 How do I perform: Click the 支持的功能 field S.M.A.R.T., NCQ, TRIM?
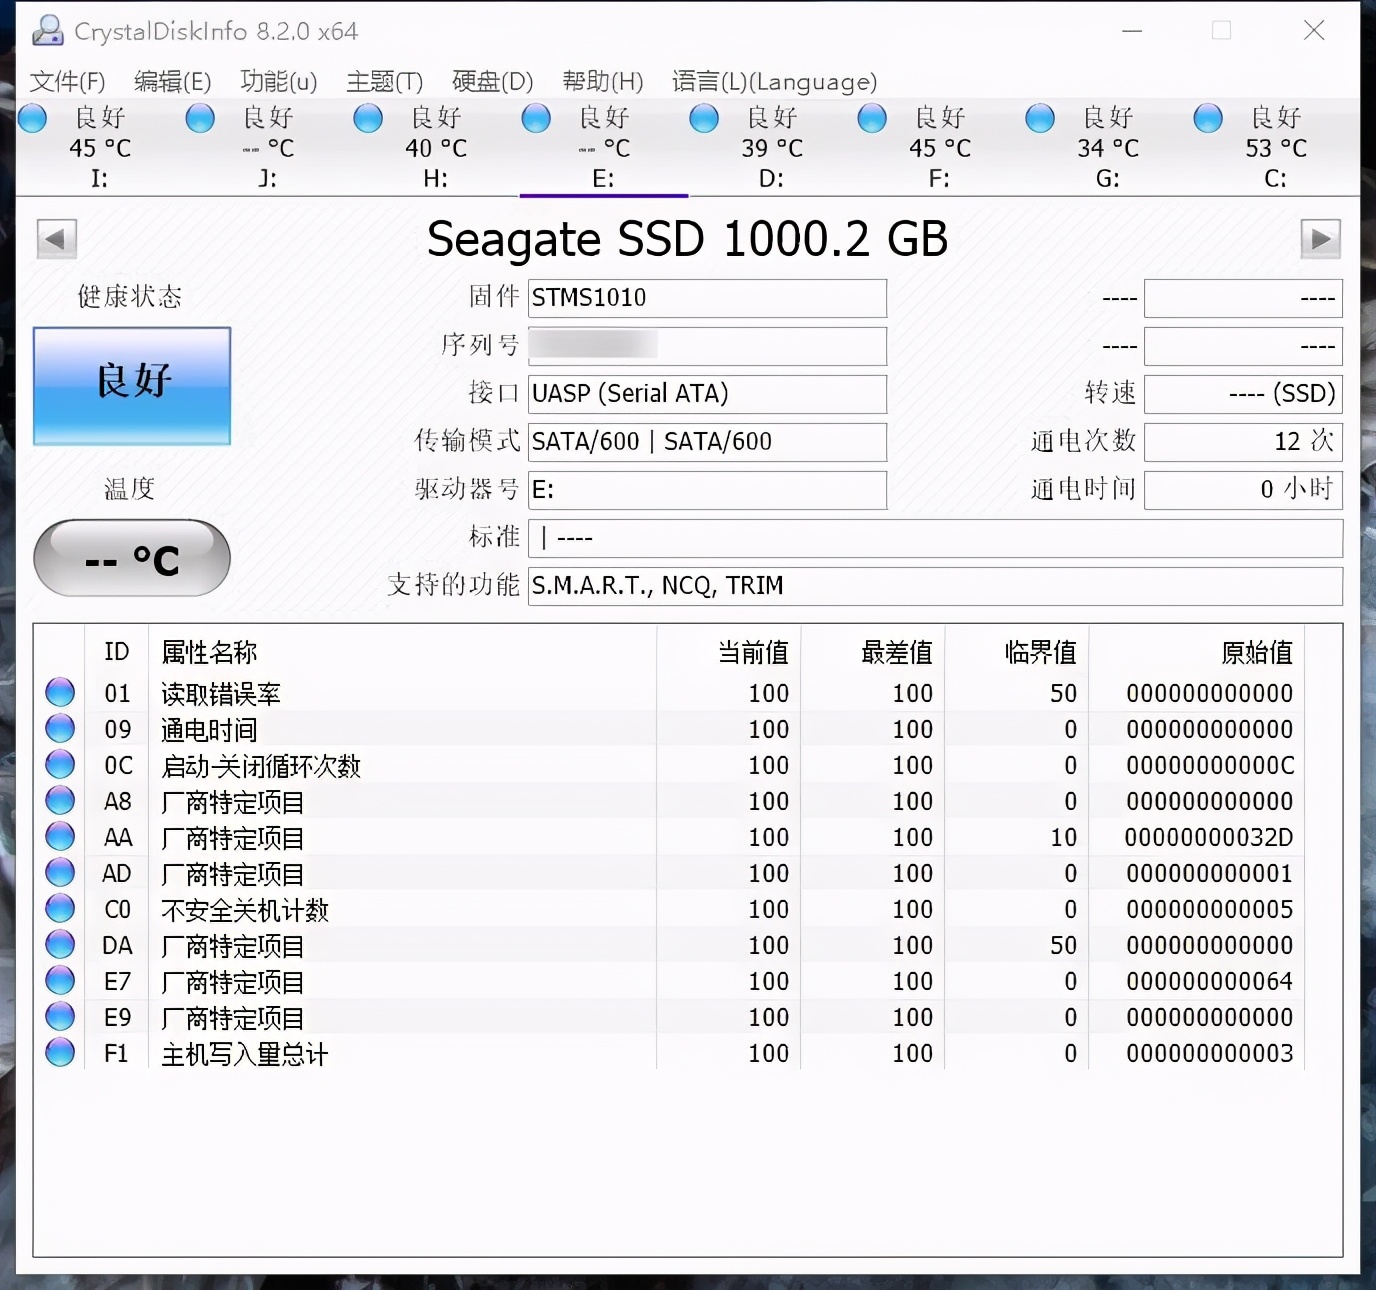tap(935, 586)
